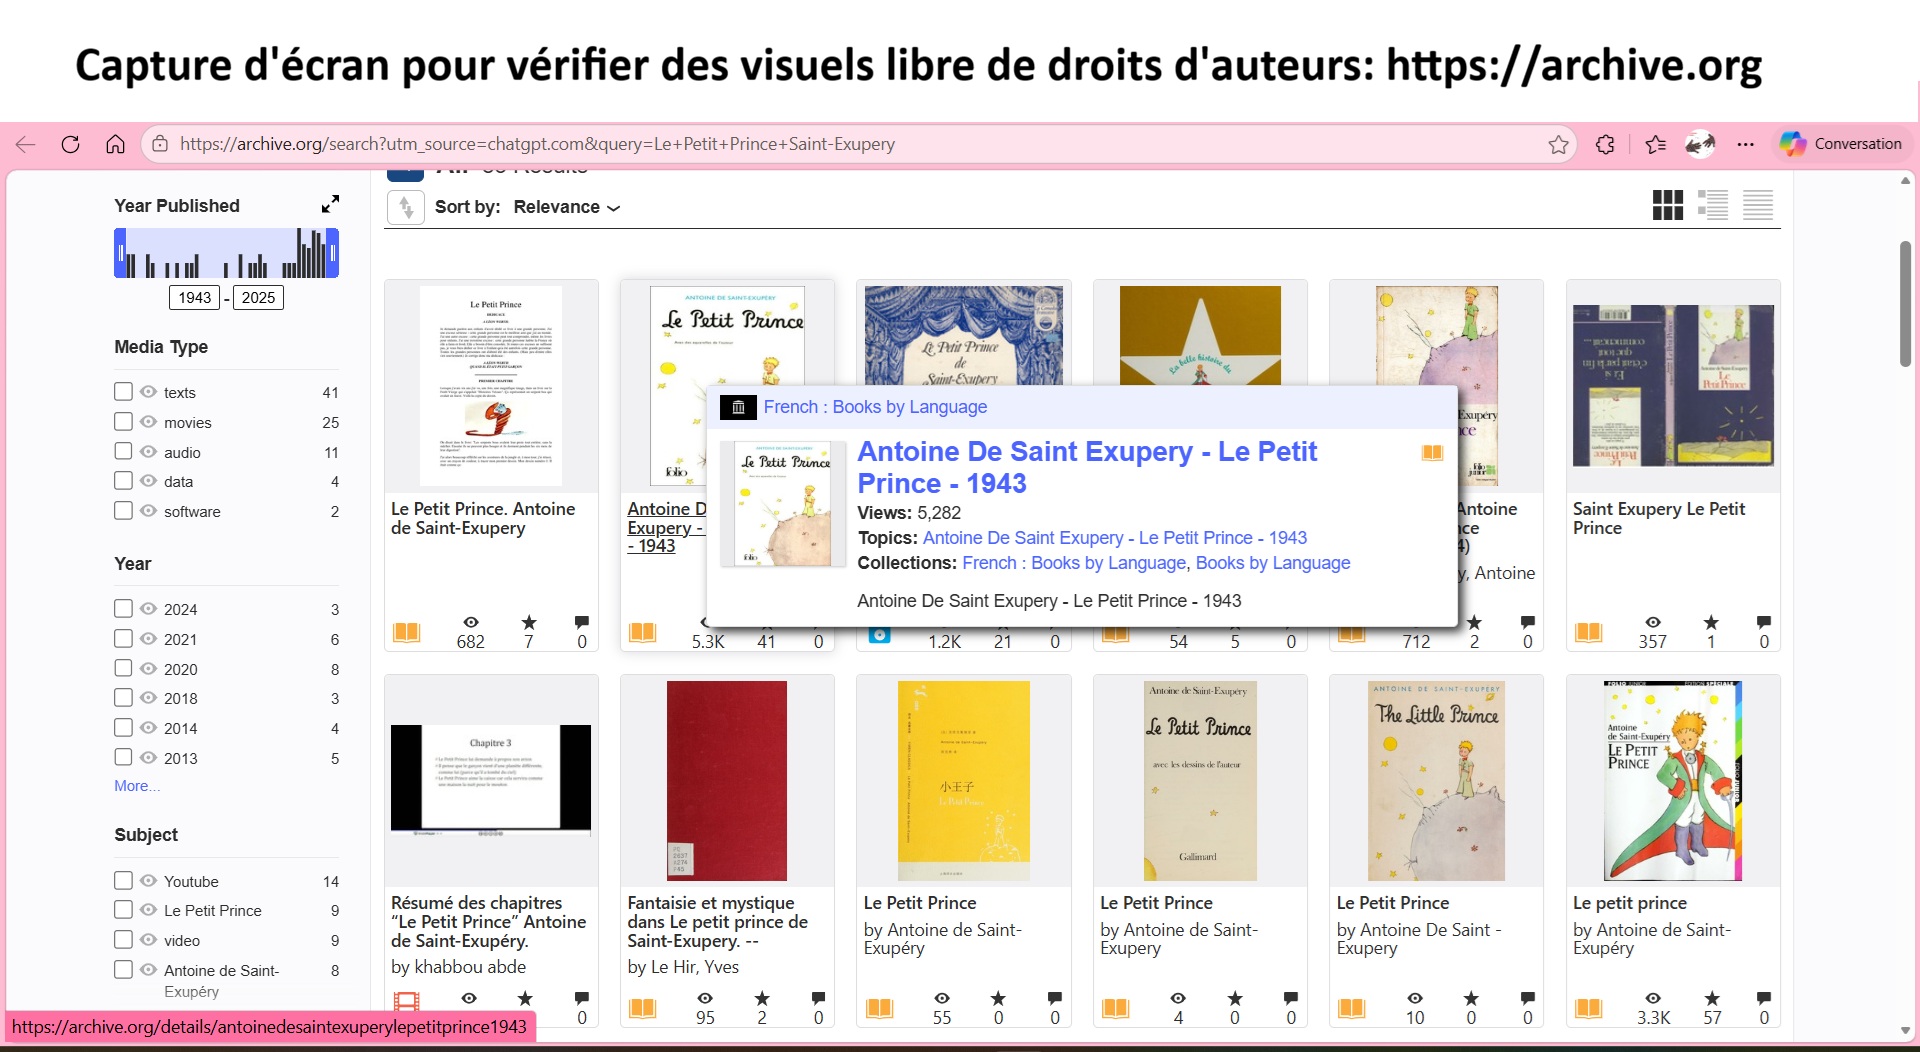Viewport: 1920px width, 1052px height.
Task: Check the 2021 year filter box
Action: point(123,638)
